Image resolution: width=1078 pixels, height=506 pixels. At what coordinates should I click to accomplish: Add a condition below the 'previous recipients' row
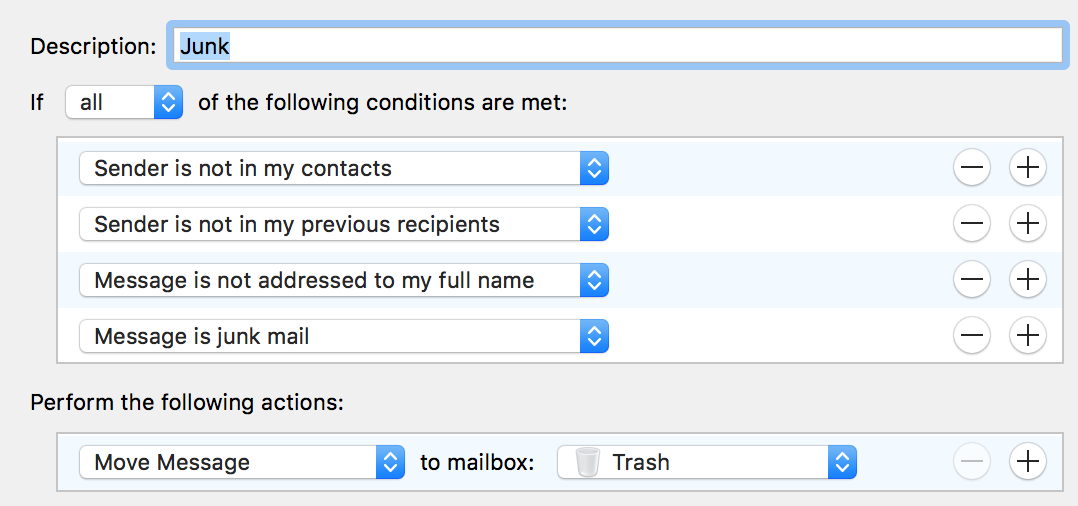tap(1027, 225)
